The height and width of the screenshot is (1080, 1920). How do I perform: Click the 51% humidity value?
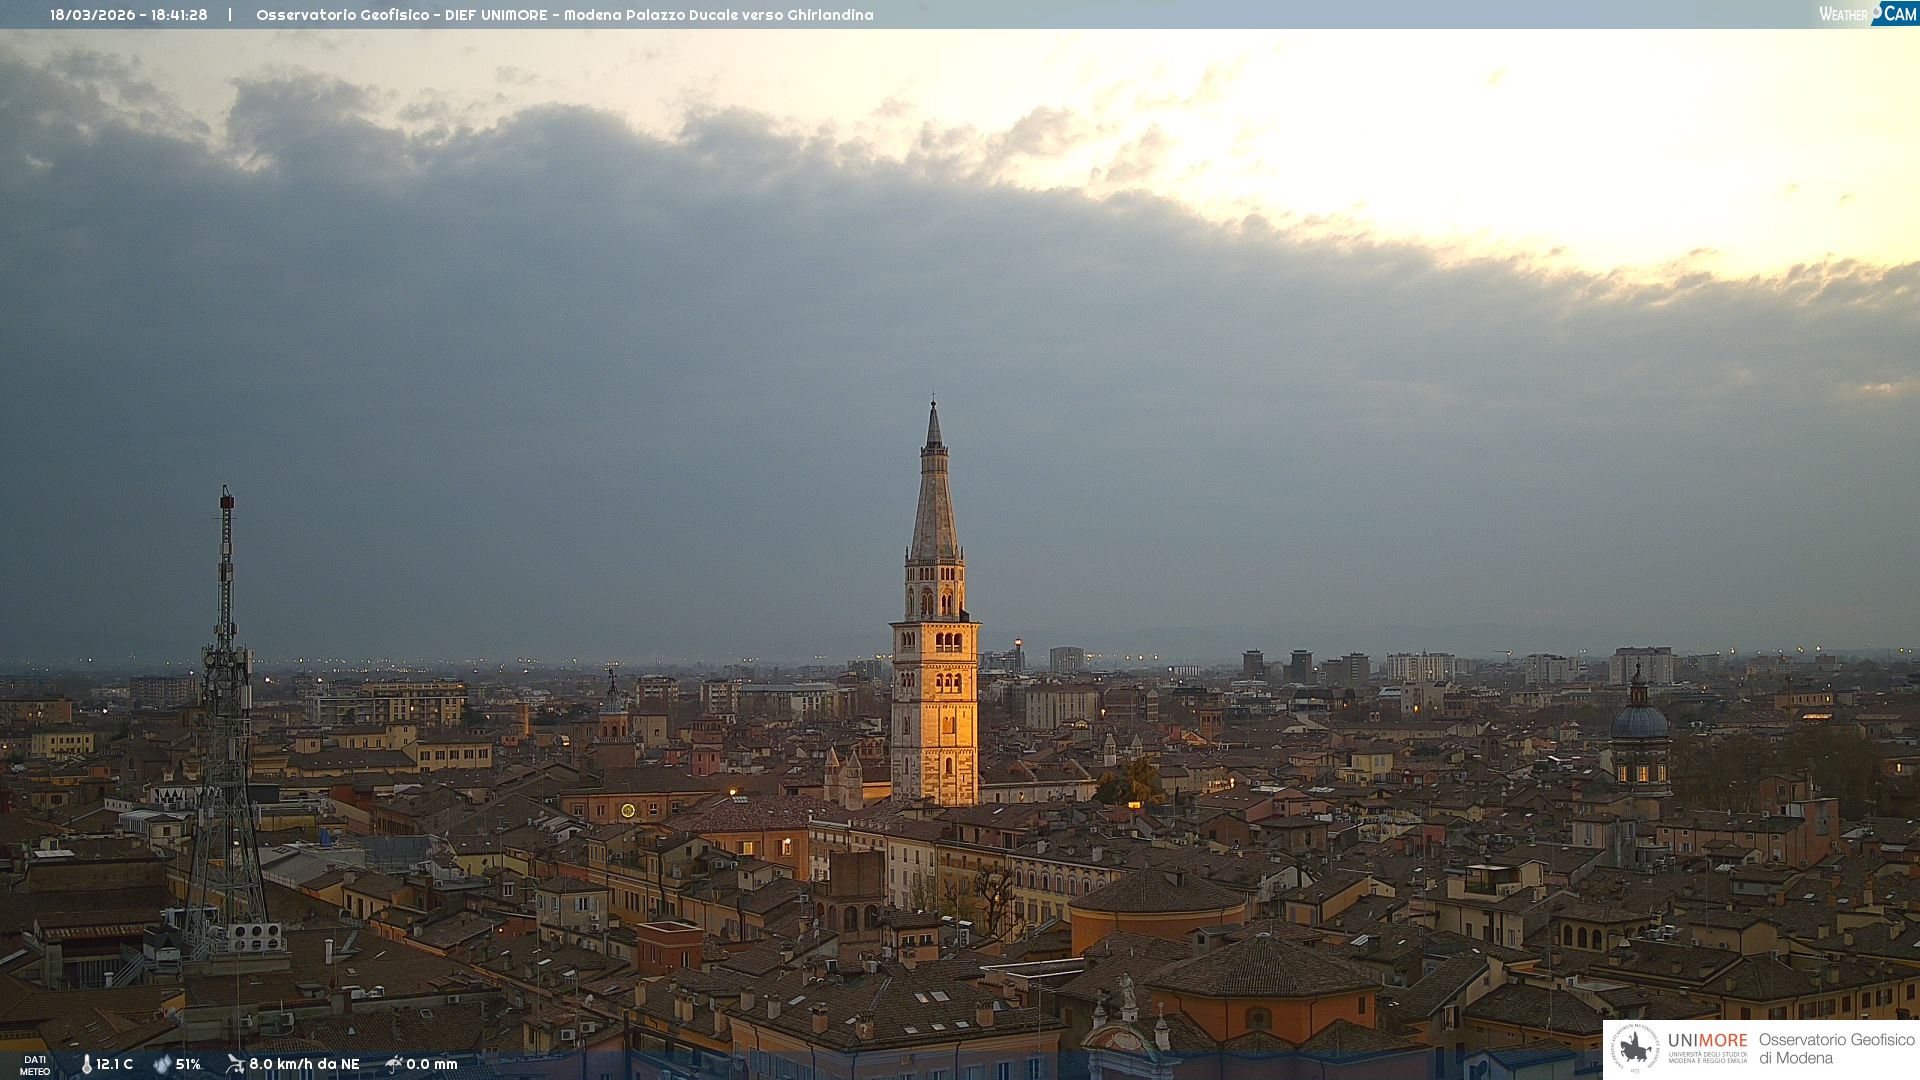click(189, 1064)
